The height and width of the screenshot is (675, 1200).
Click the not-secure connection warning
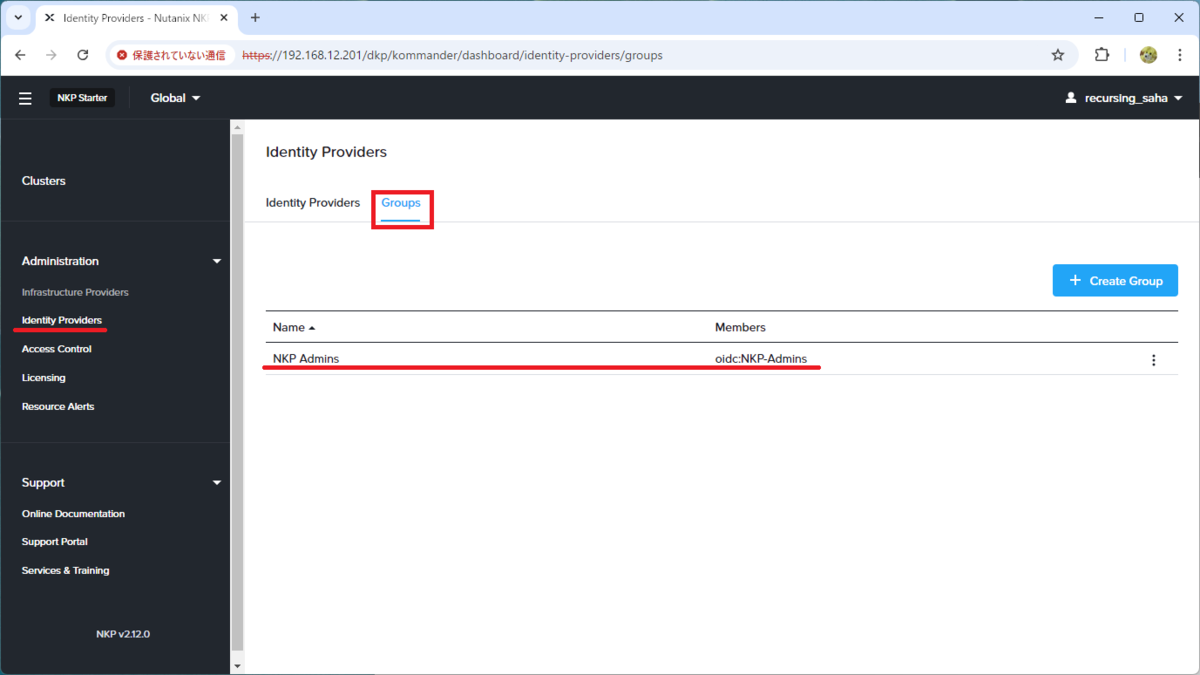pyautogui.click(x=171, y=55)
